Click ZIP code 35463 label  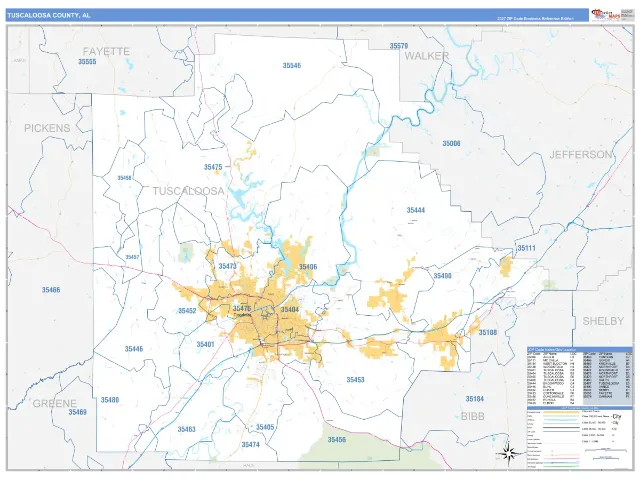click(187, 429)
